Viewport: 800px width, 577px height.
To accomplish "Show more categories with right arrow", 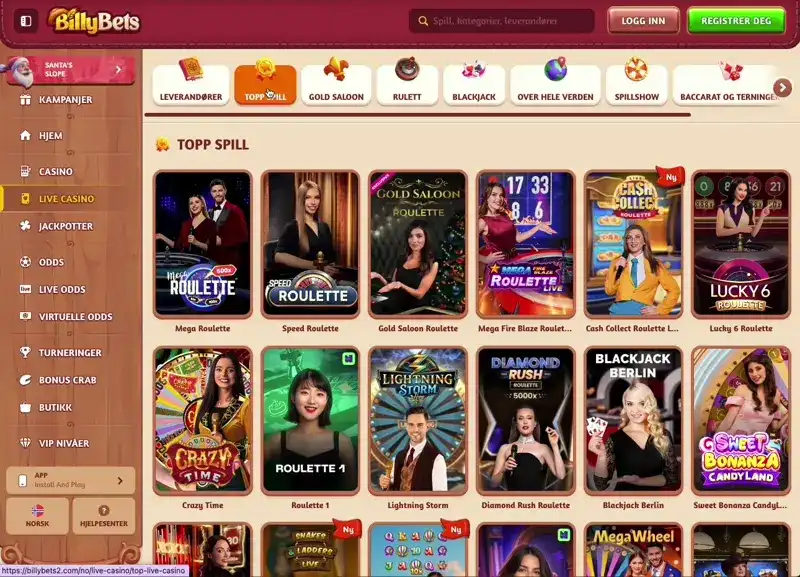I will pyautogui.click(x=782, y=87).
